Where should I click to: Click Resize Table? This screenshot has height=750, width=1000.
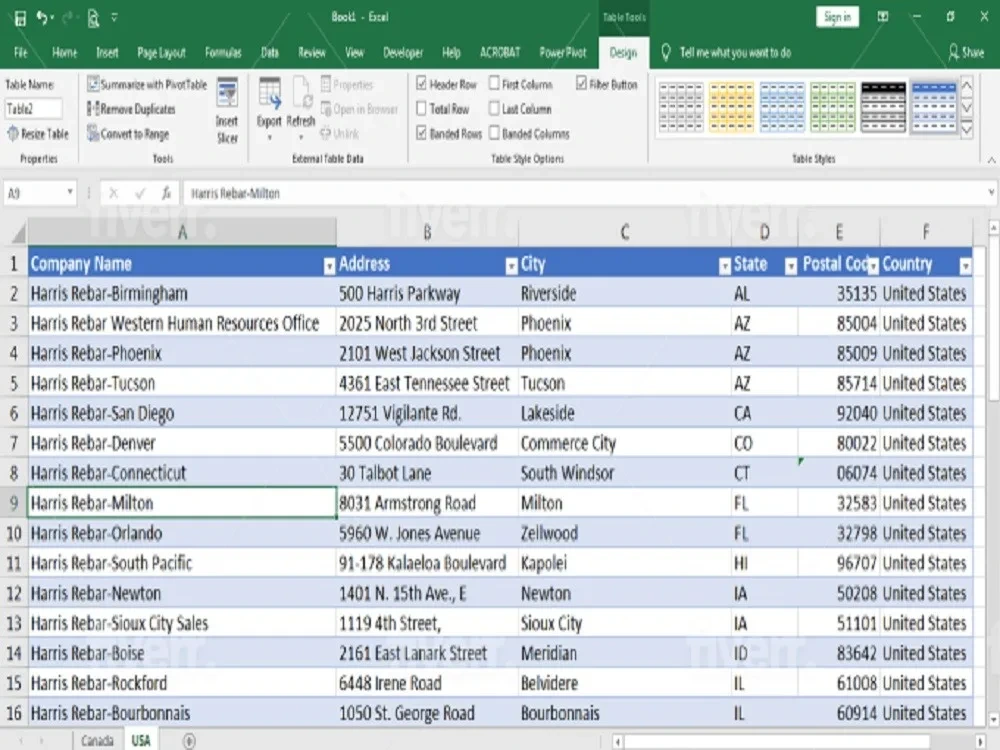tap(38, 133)
